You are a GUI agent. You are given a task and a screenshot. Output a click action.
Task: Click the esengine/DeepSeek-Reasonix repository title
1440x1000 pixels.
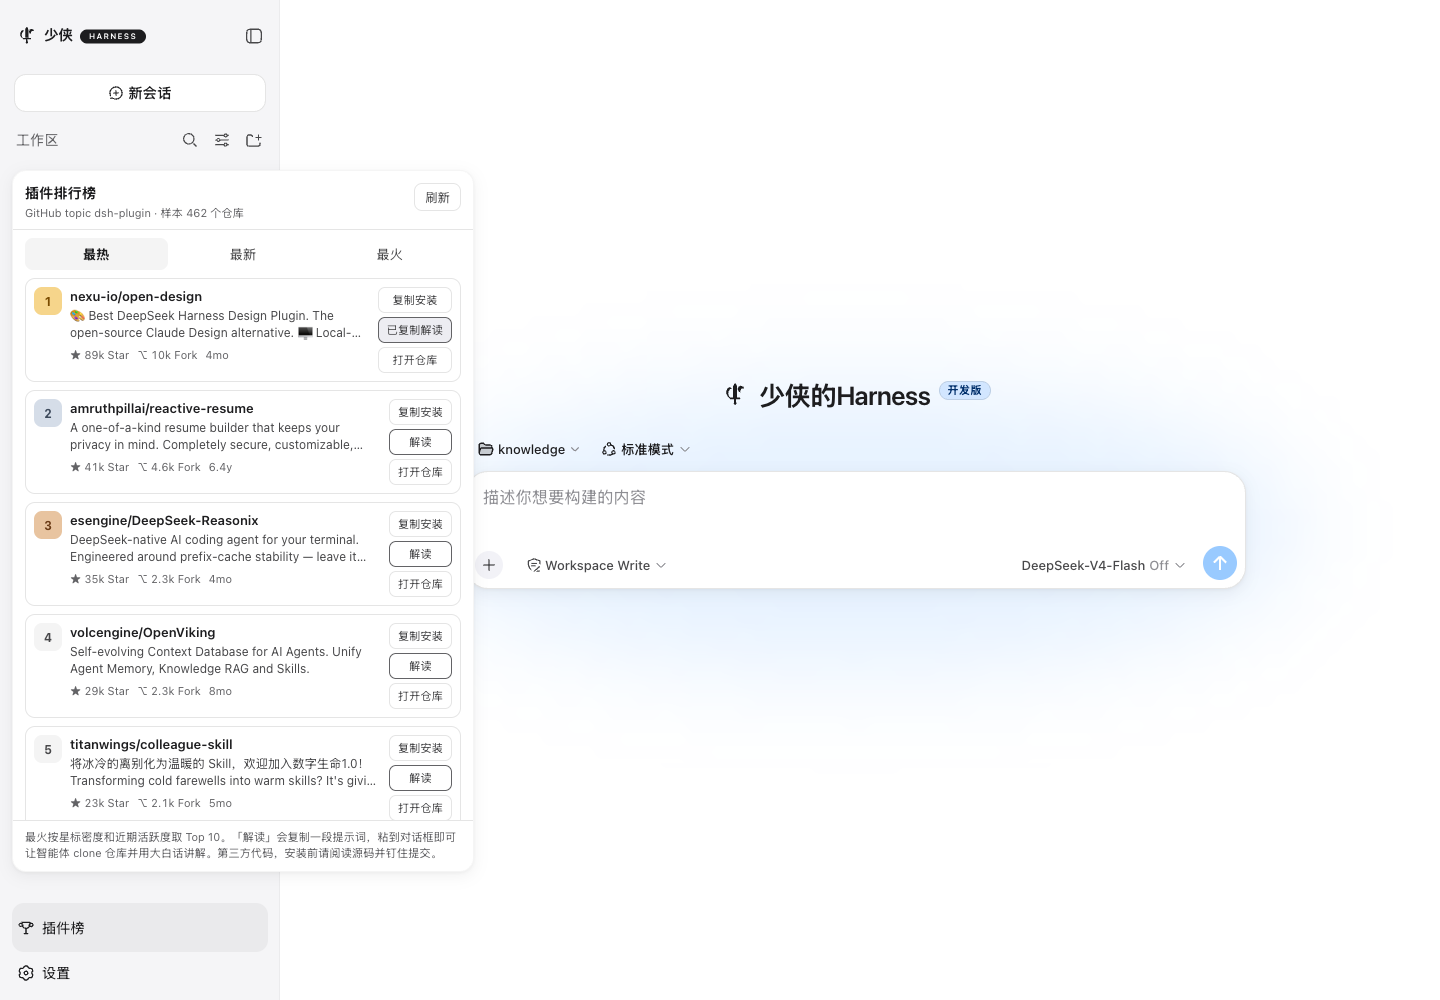coord(164,521)
